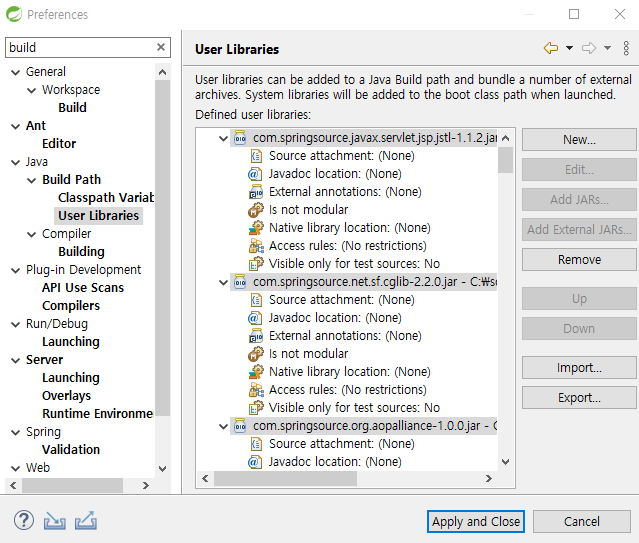Image resolution: width=639 pixels, height=543 pixels.
Task: Open the Spring Validation page
Action: point(71,449)
